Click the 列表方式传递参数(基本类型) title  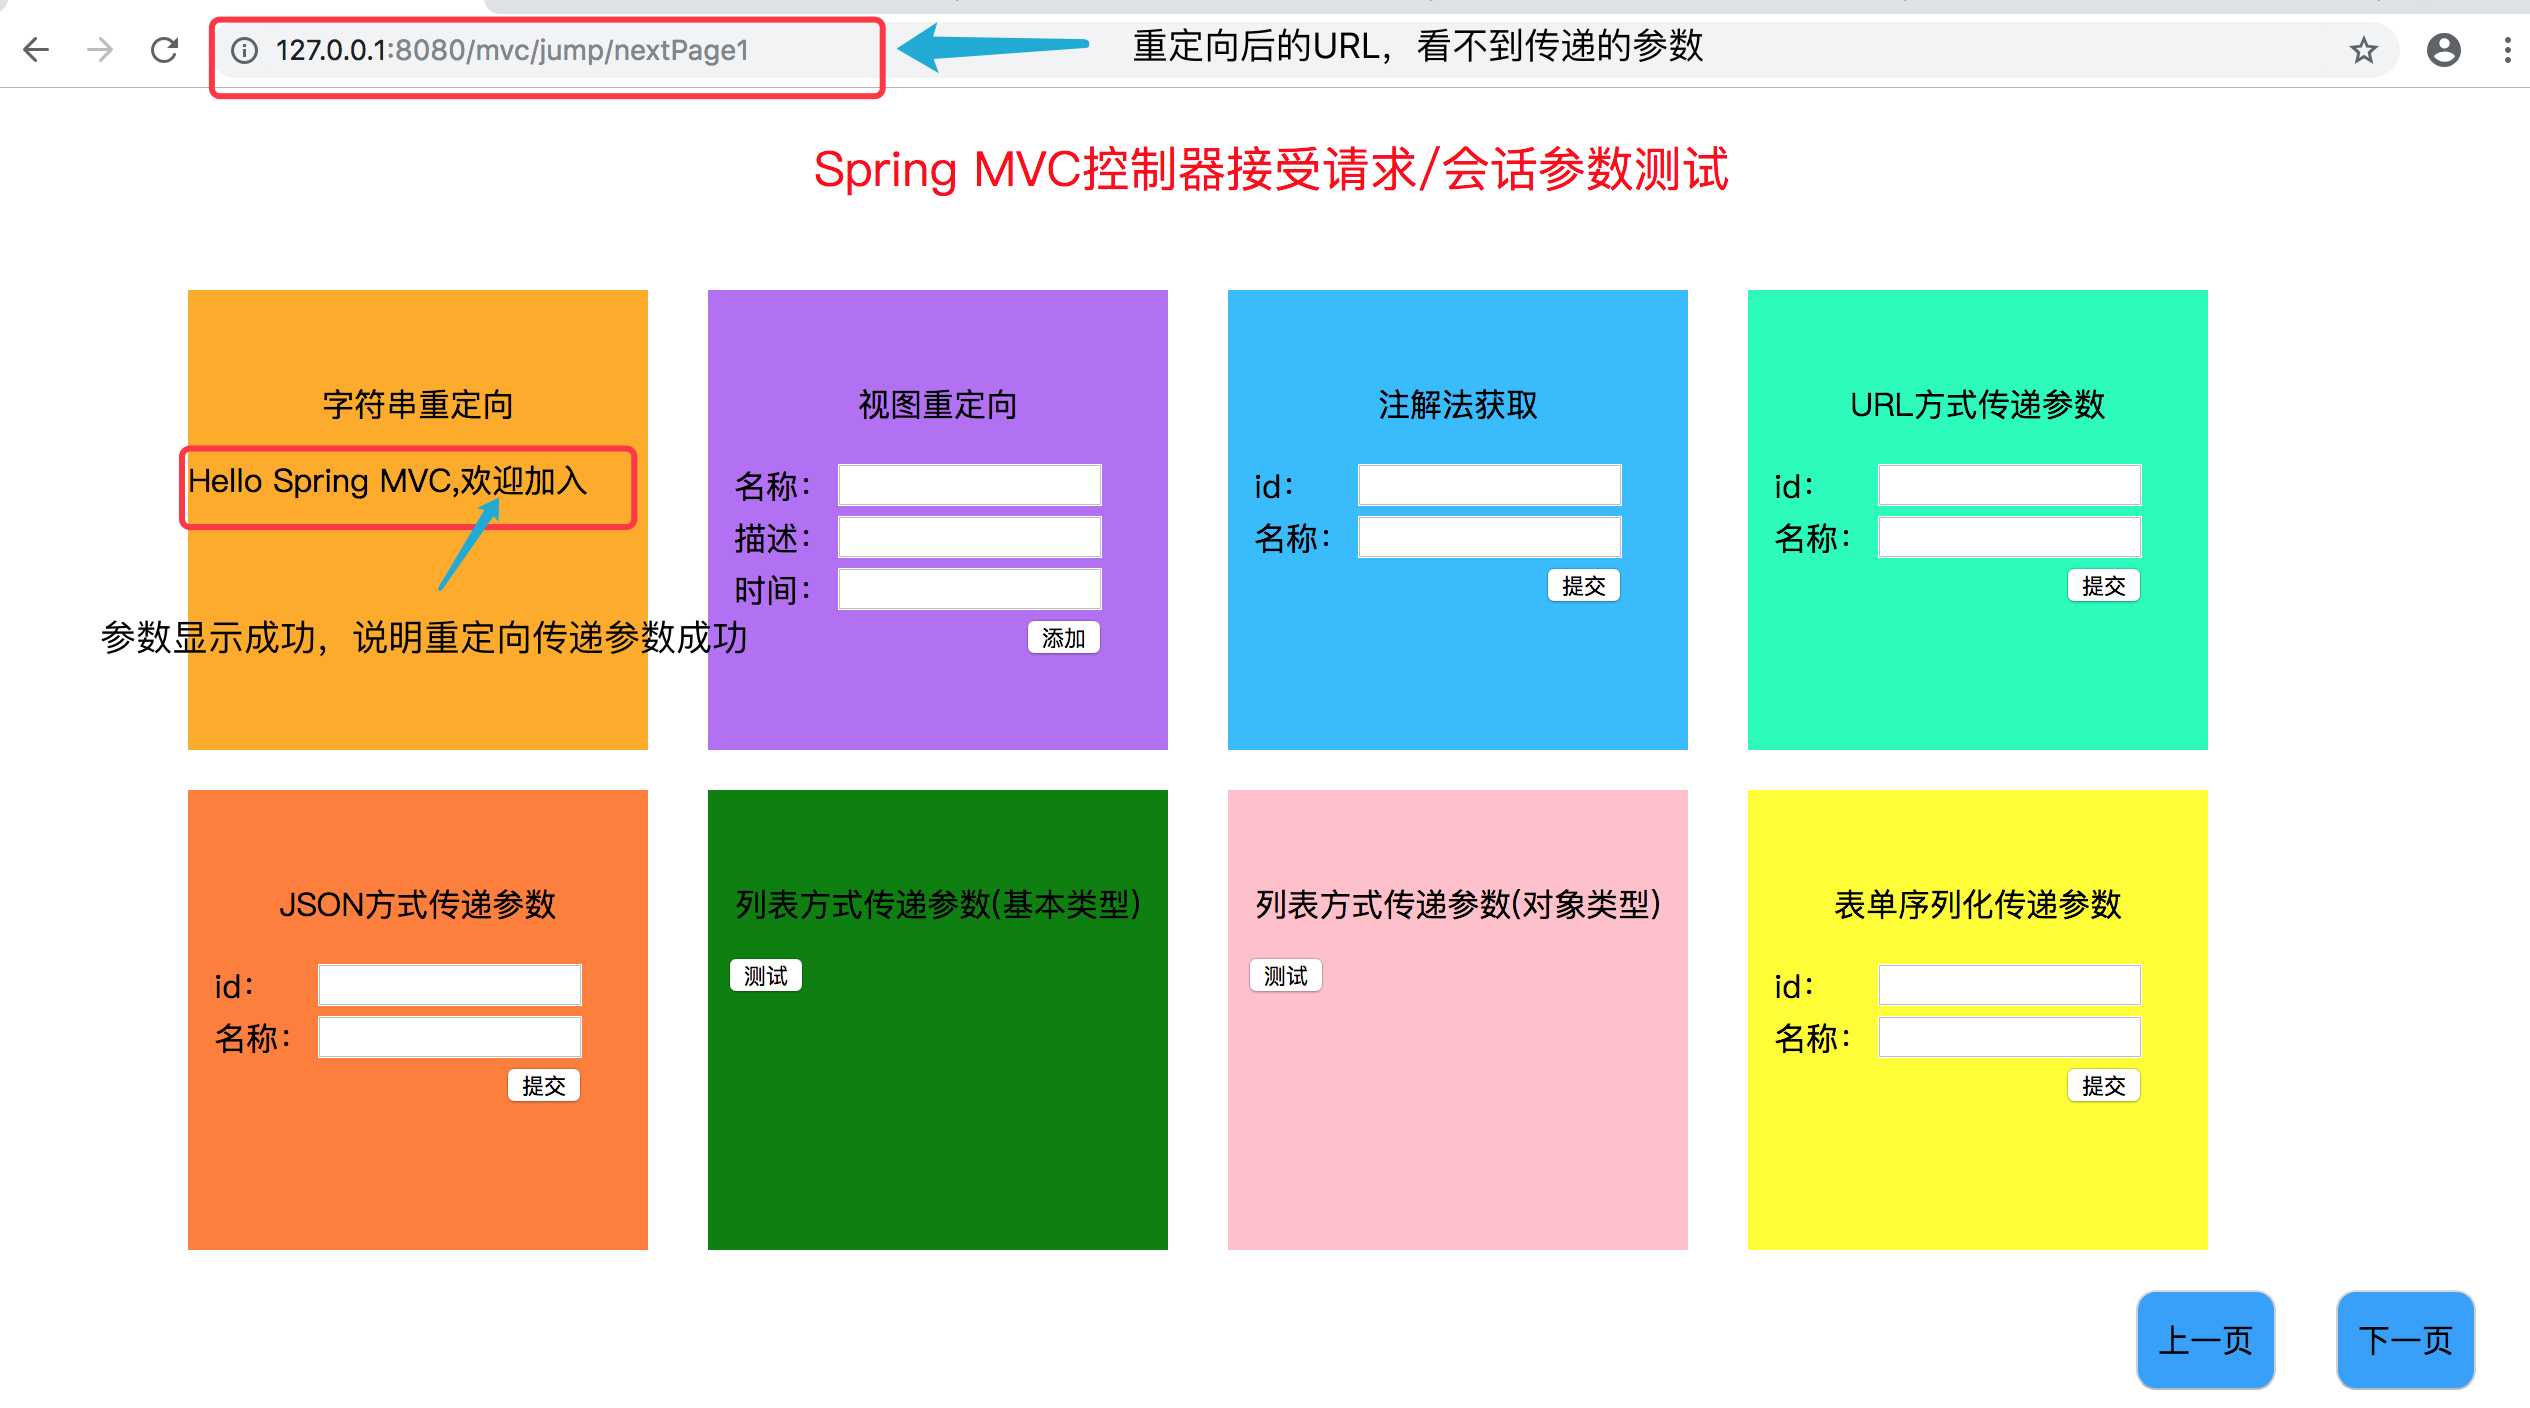click(x=938, y=905)
